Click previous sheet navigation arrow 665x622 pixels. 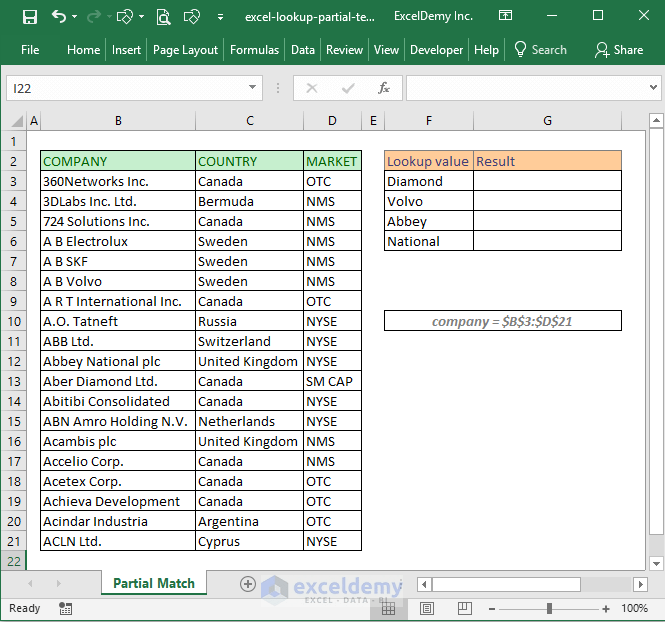click(x=30, y=584)
